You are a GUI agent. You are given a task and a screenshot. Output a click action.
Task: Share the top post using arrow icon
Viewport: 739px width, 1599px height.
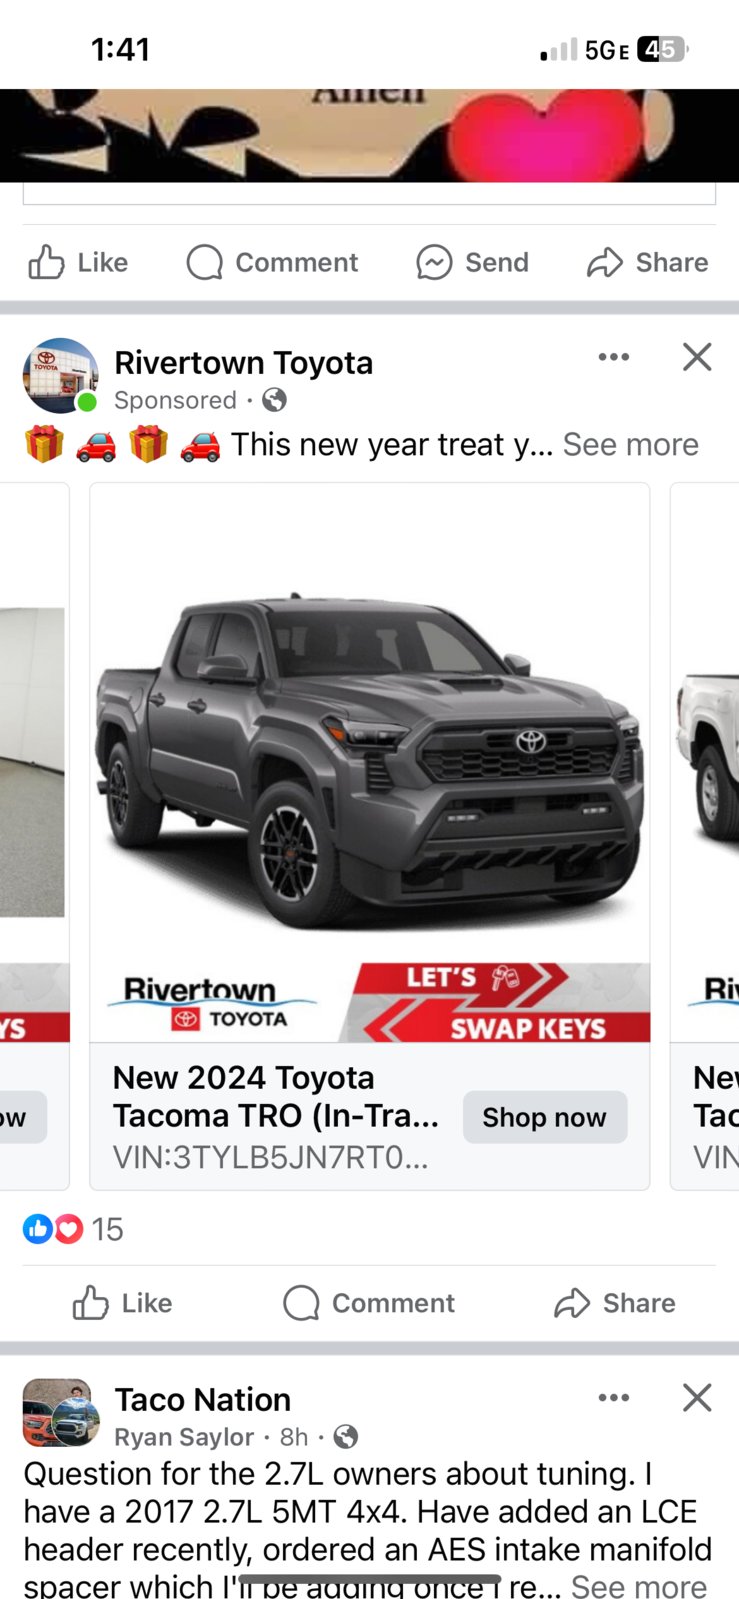(647, 262)
